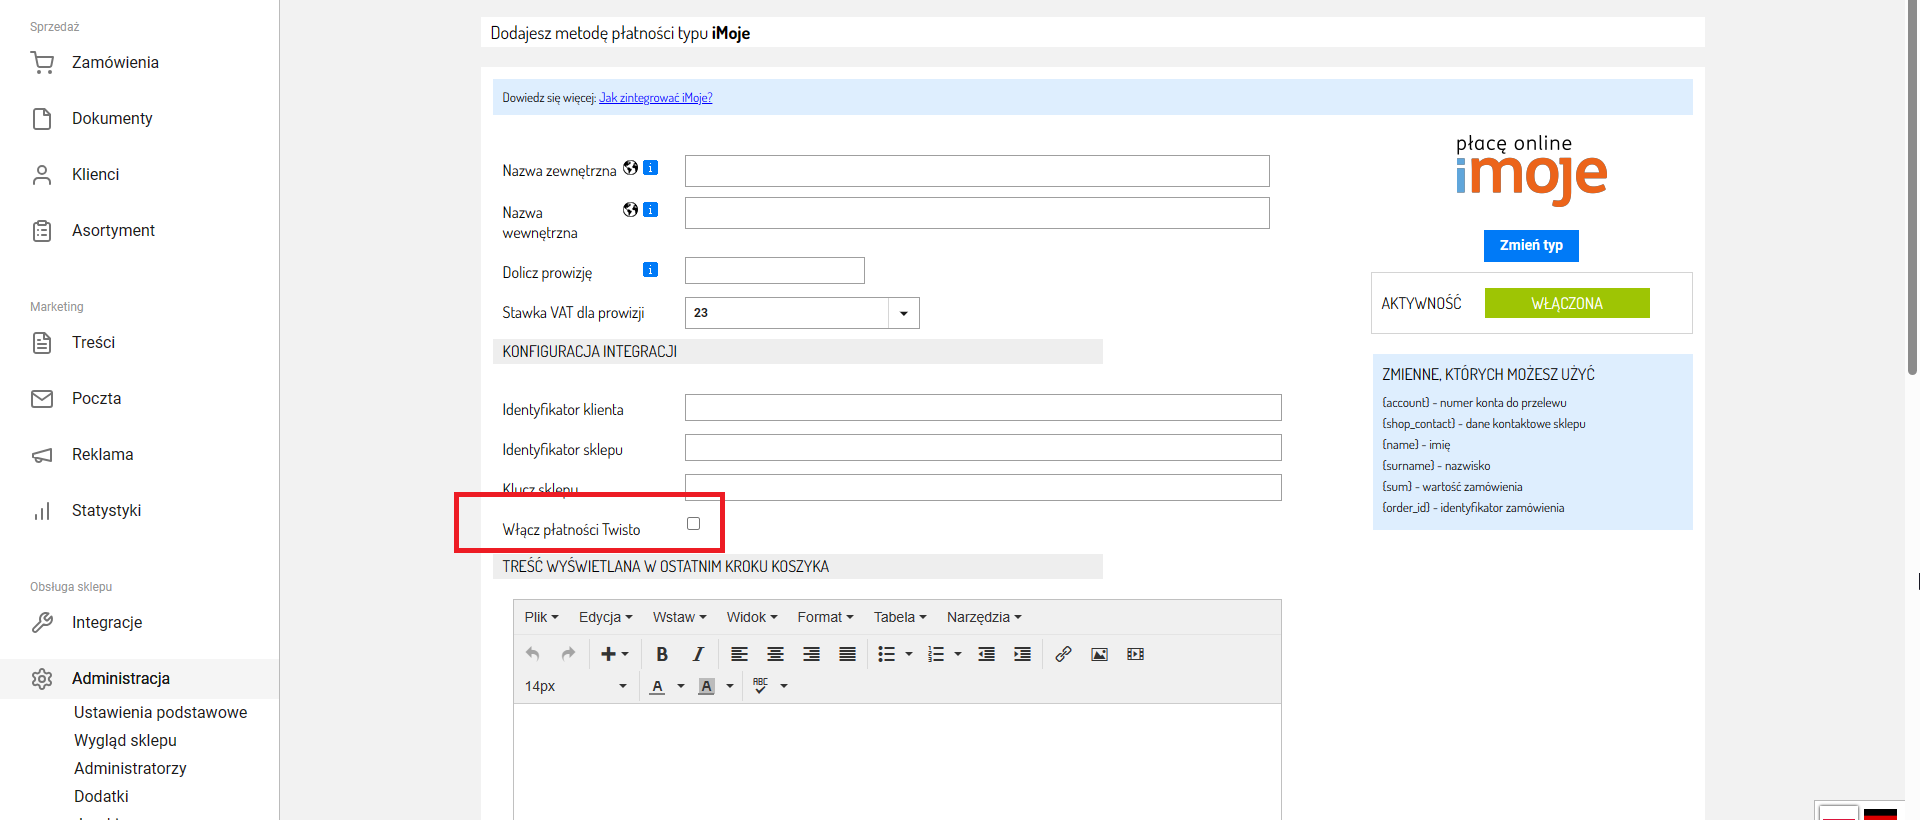Go to Ustawienia podstawowe in the sidebar
This screenshot has height=820, width=1920.
point(160,713)
